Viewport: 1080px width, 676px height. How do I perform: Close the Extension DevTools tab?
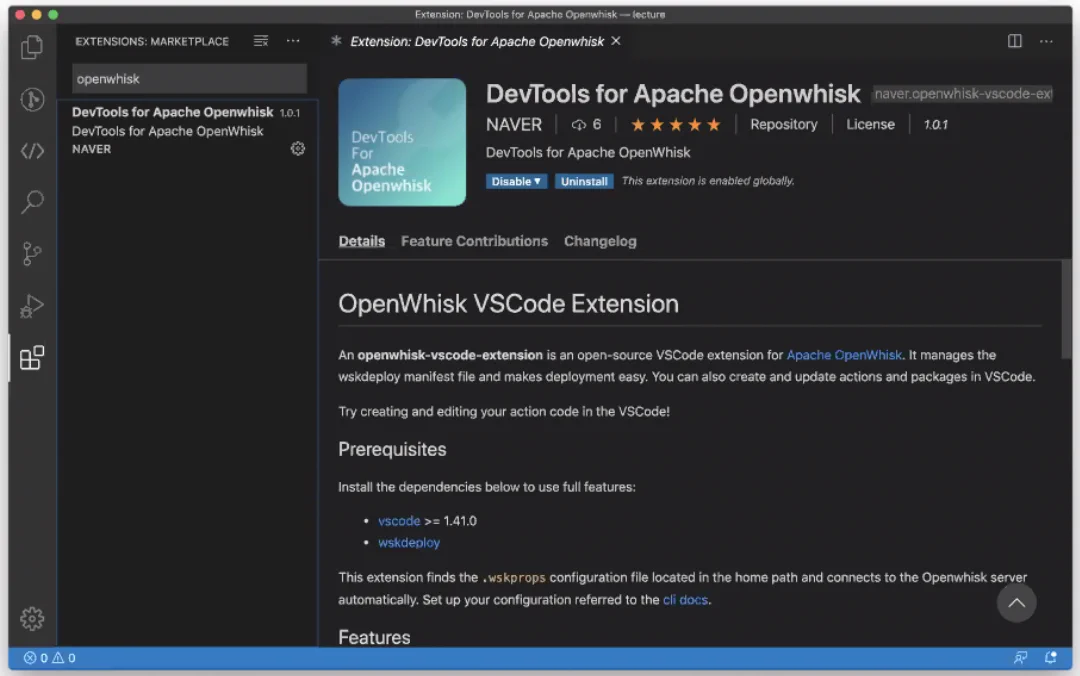[x=616, y=41]
